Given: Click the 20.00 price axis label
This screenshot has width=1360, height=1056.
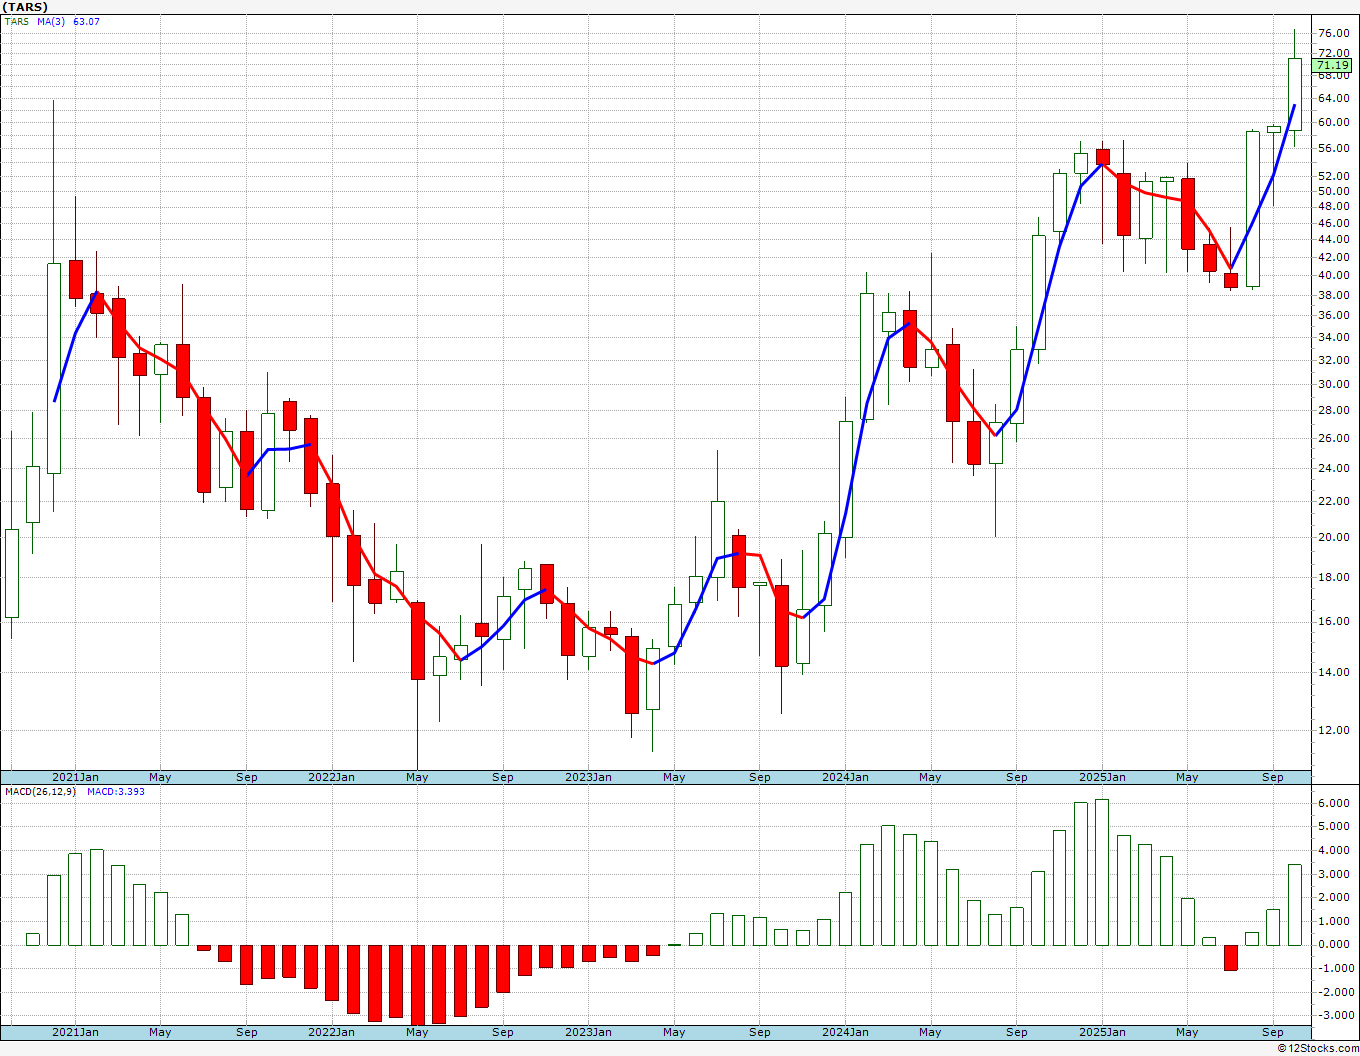Looking at the screenshot, I should [x=1333, y=537].
